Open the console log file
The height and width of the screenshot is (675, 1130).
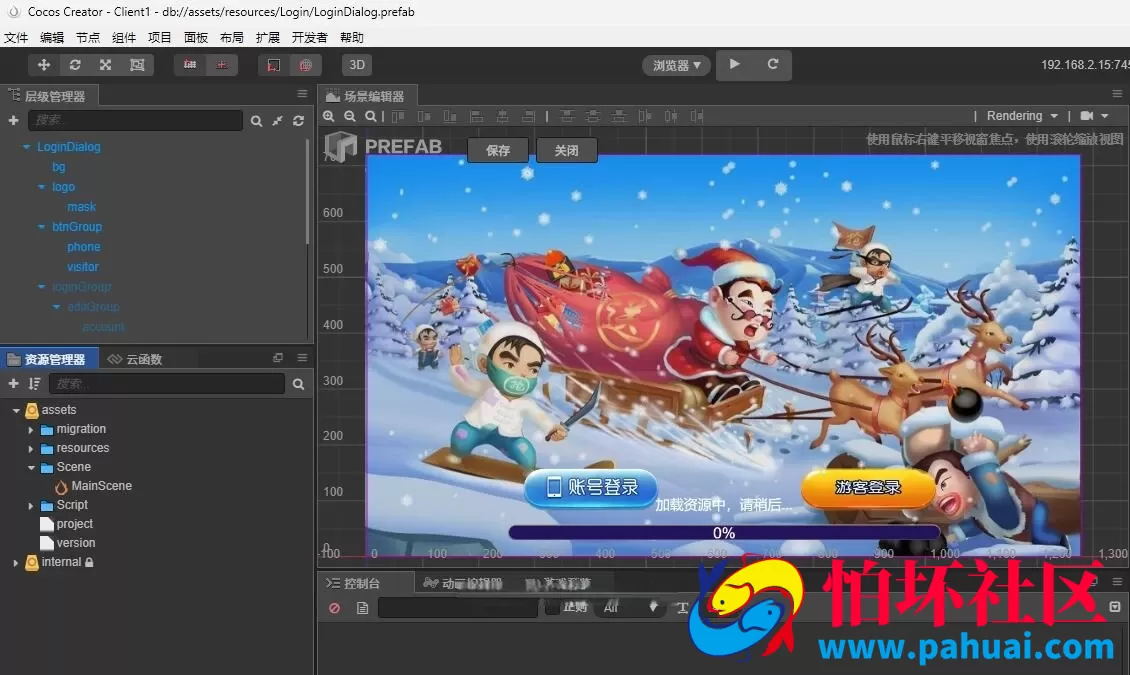(362, 608)
